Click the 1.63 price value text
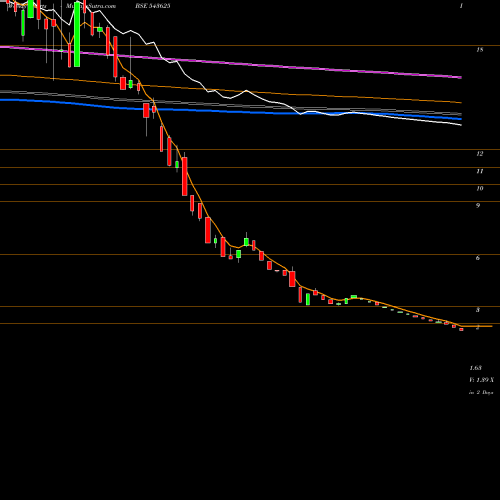Image resolution: width=500 pixels, height=500 pixels. point(475,368)
